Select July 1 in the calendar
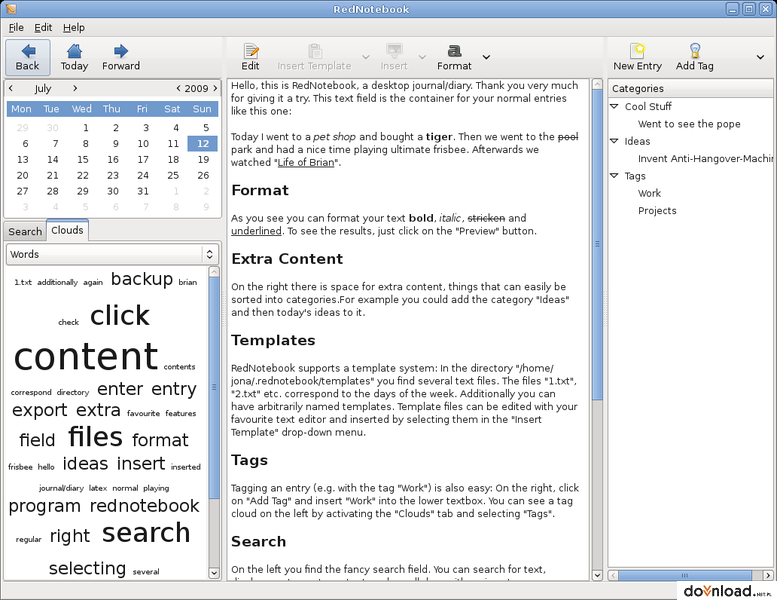The image size is (777, 600). (x=86, y=128)
